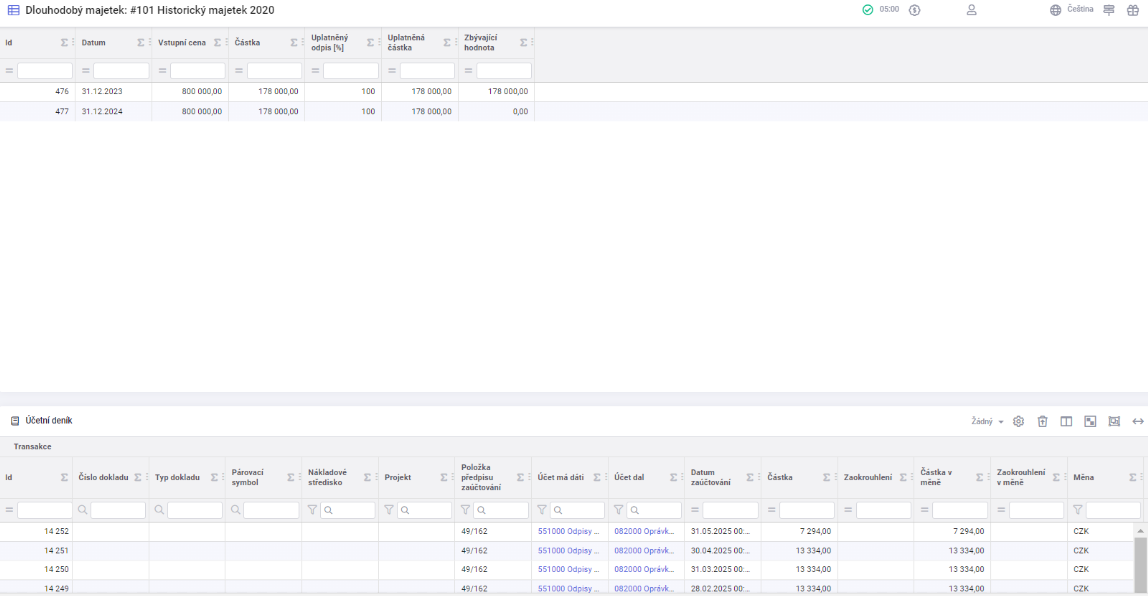The width and height of the screenshot is (1148, 596).
Task: Click the sum icon in Vstupní cena column
Action: pos(217,42)
